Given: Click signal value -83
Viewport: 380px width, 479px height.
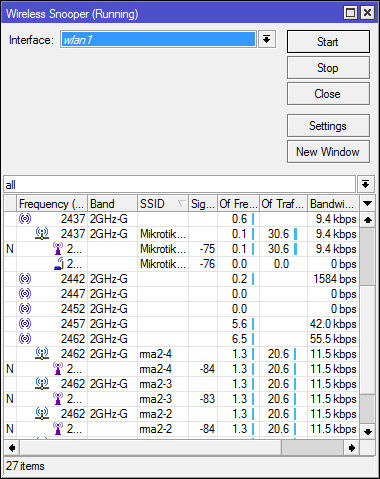Looking at the screenshot, I should click(207, 399).
